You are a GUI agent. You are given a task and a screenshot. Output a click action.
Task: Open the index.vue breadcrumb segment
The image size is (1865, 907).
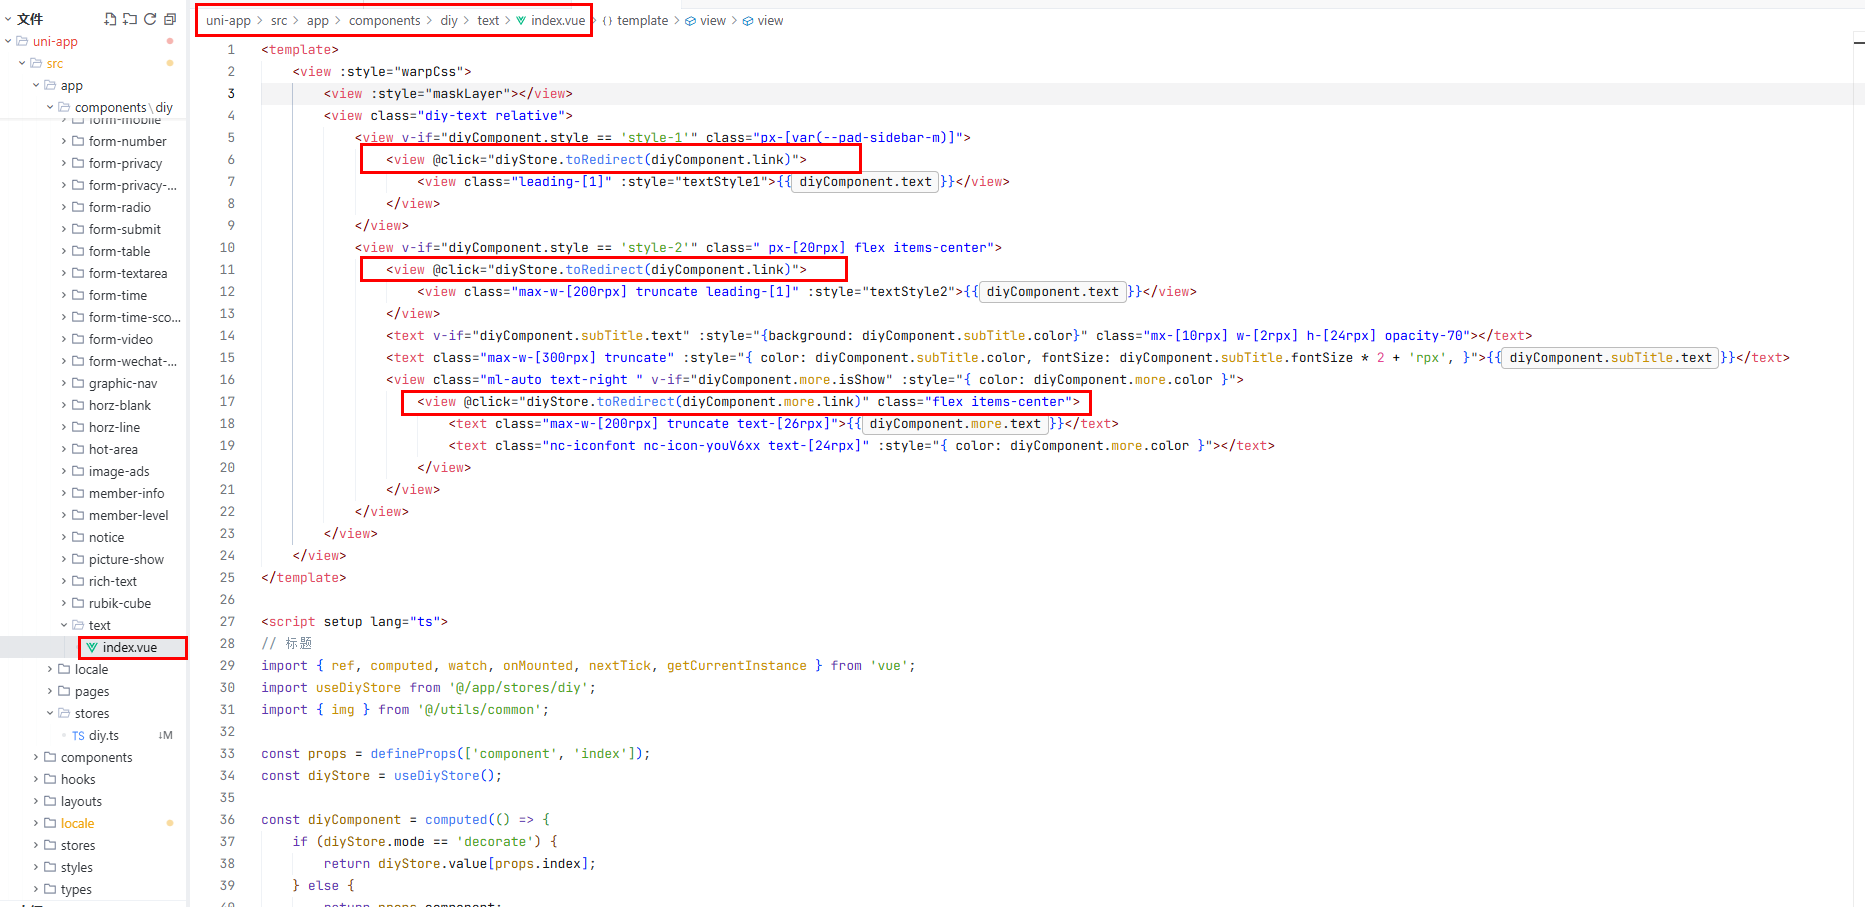(557, 21)
